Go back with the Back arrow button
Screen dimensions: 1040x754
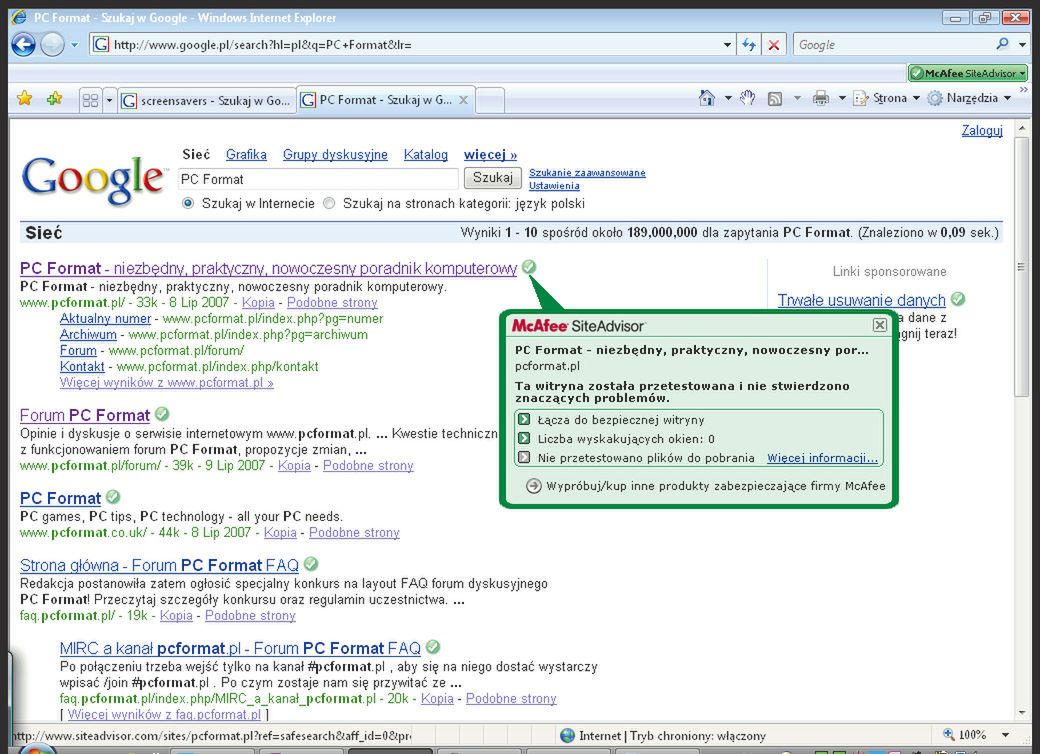point(24,44)
